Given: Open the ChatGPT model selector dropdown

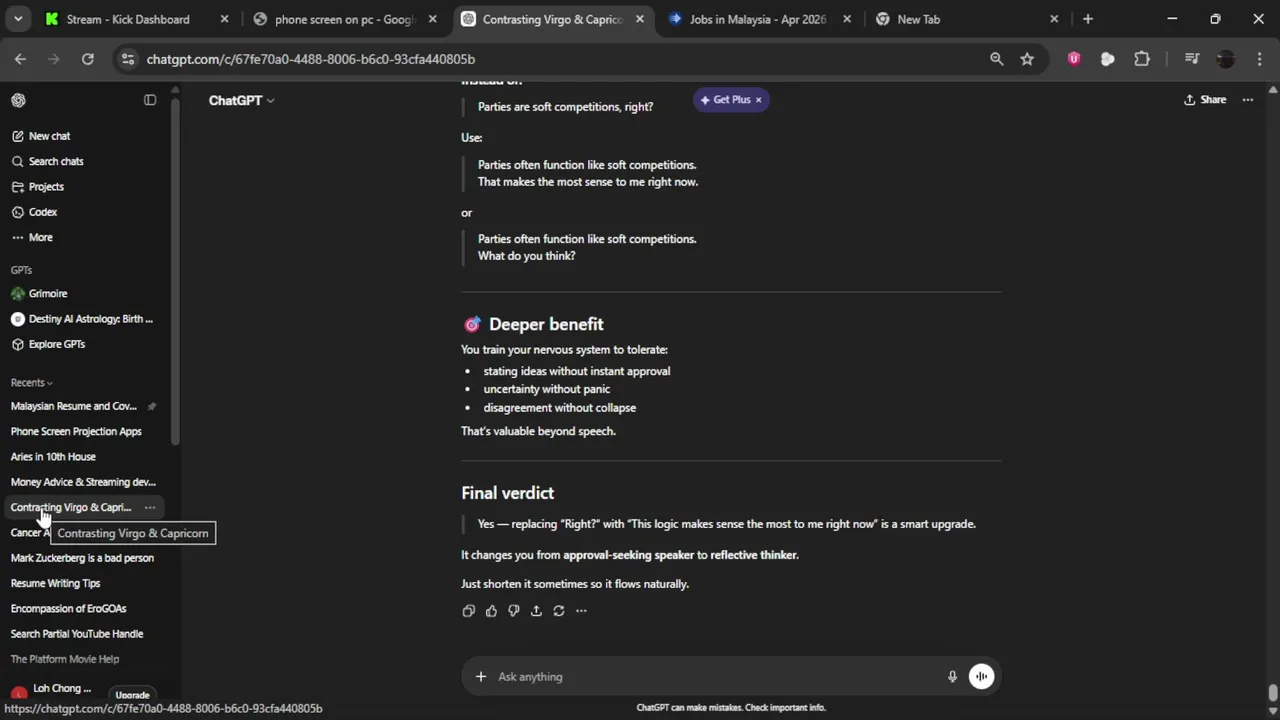Looking at the screenshot, I should [x=241, y=100].
